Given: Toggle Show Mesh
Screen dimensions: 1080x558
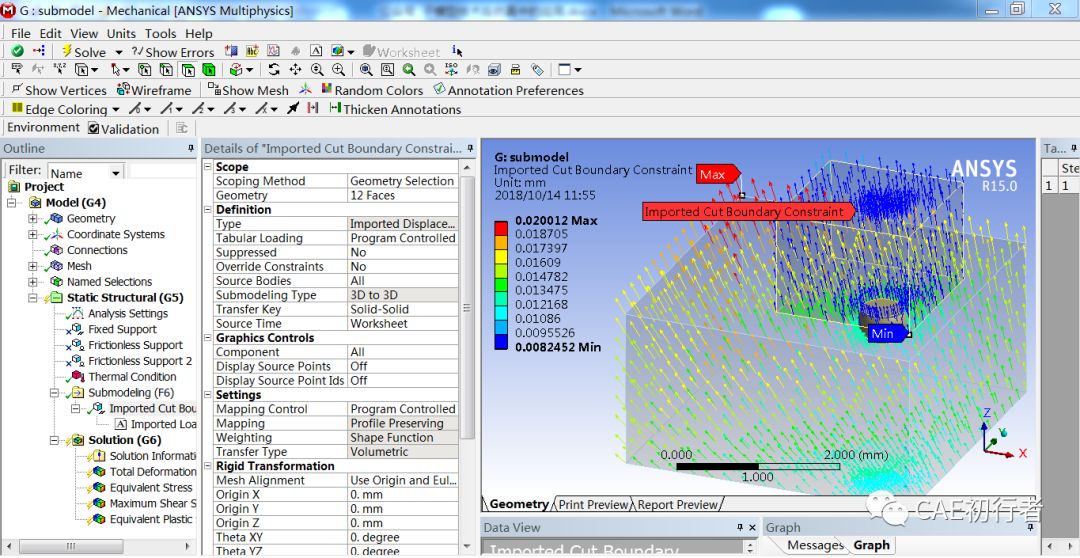Looking at the screenshot, I should [248, 90].
